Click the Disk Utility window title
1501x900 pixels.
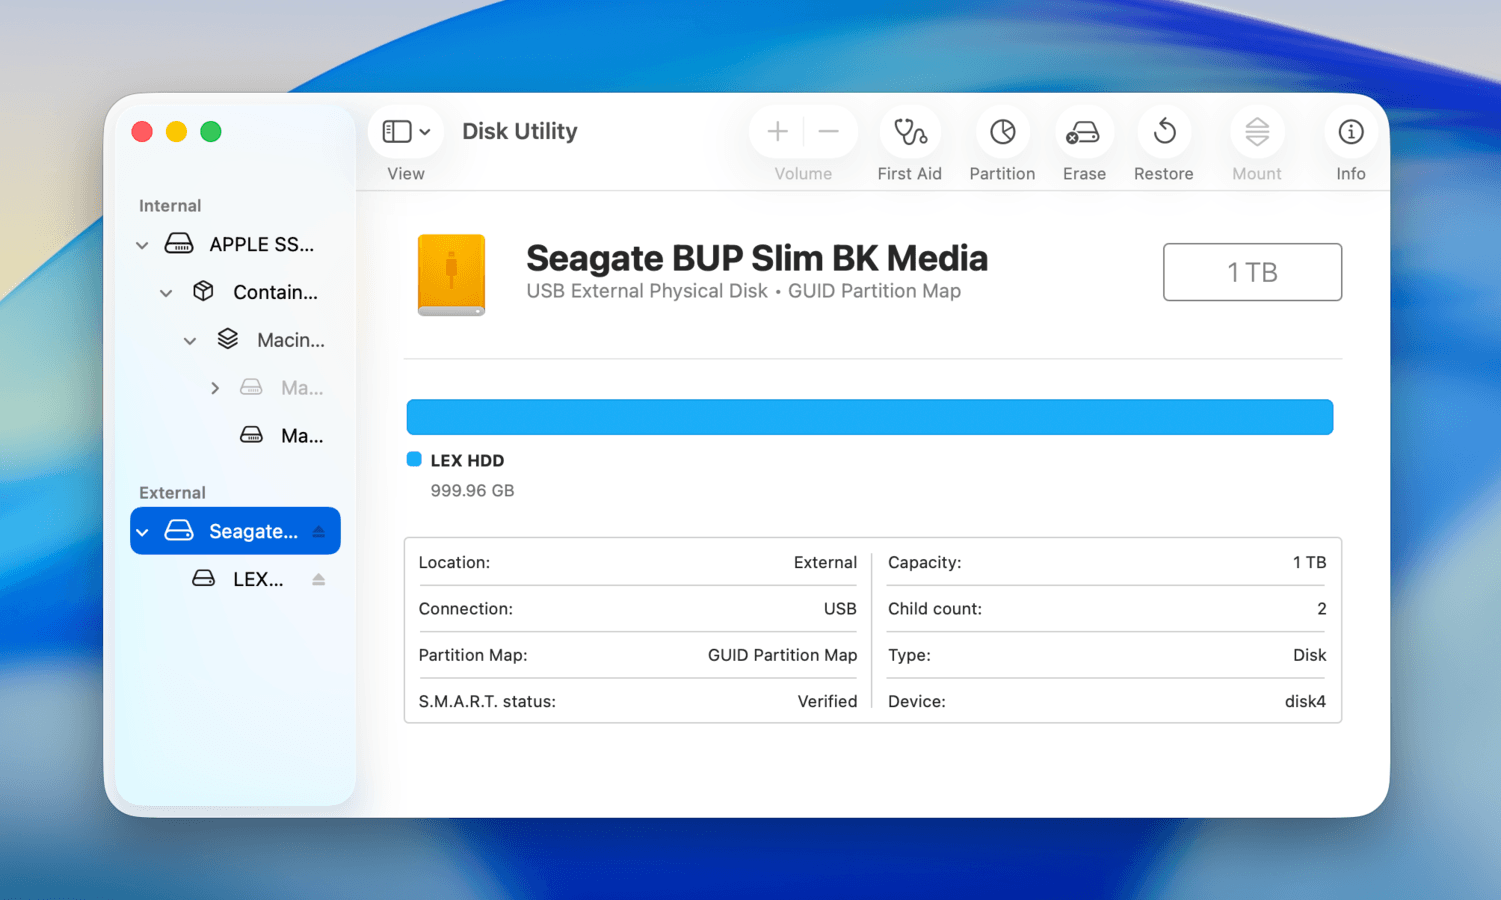tap(520, 131)
